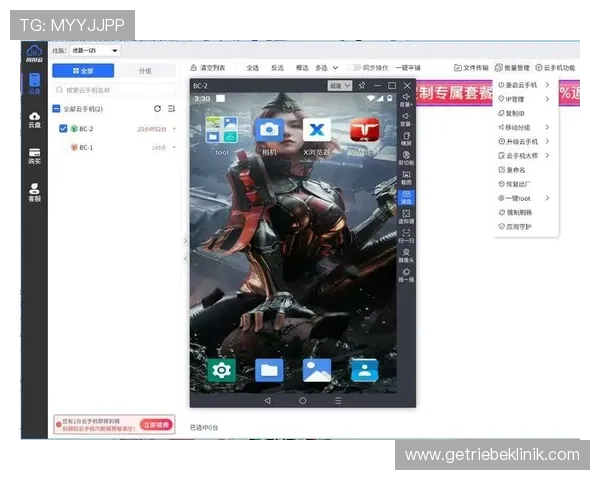Click 全选 select all button
The width and height of the screenshot is (600, 480).
pyautogui.click(x=253, y=68)
